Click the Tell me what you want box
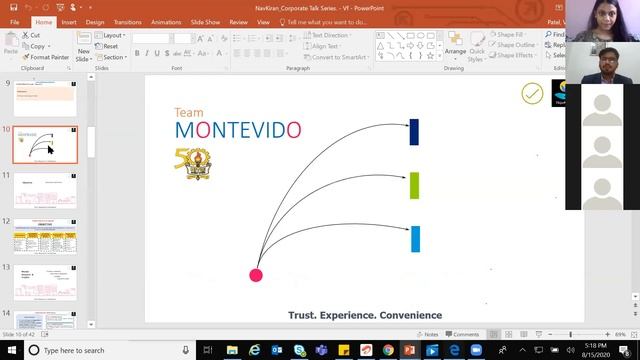The height and width of the screenshot is (360, 640). pyautogui.click(x=323, y=22)
